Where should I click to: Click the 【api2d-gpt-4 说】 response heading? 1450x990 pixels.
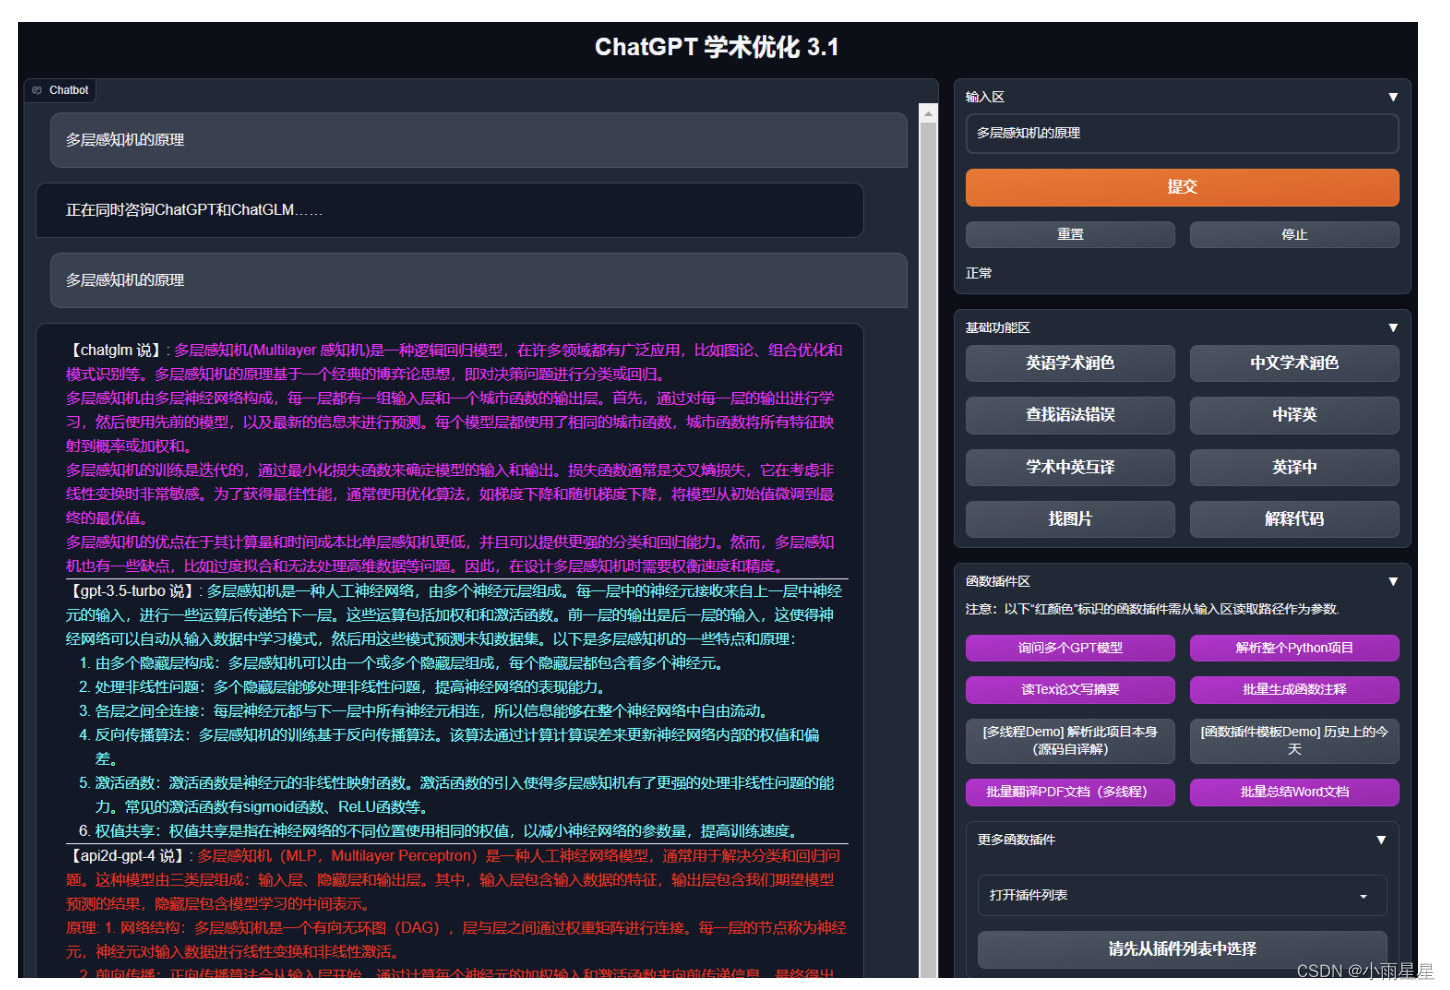(x=126, y=856)
